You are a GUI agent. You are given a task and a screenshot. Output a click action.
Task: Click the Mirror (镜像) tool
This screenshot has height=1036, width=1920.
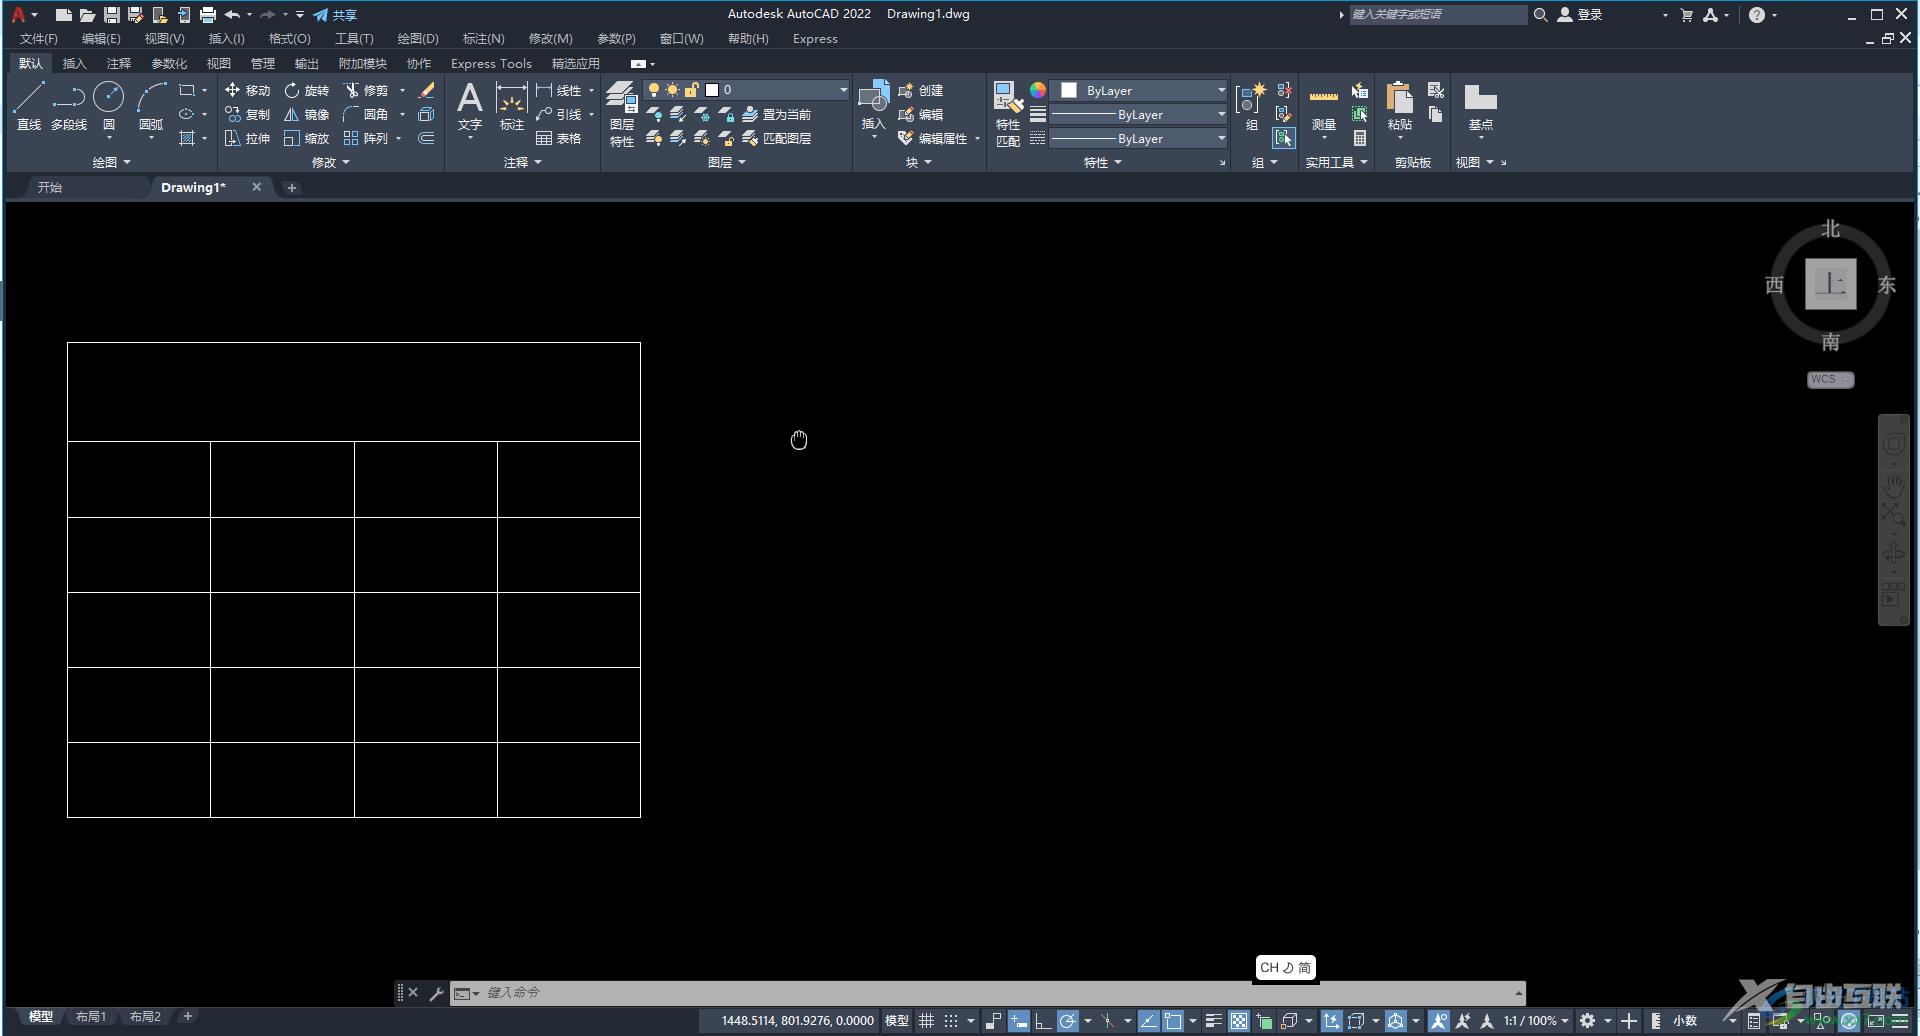pos(306,114)
